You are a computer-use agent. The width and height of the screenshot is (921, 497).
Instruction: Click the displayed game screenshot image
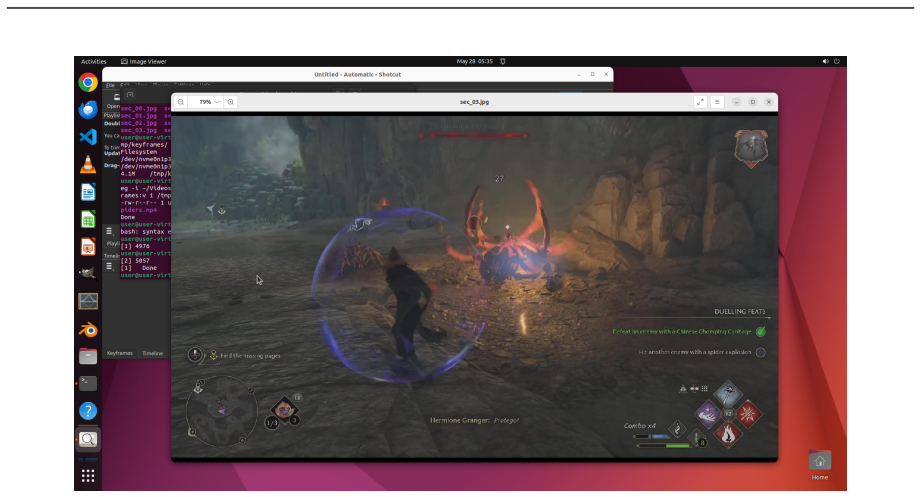point(475,286)
